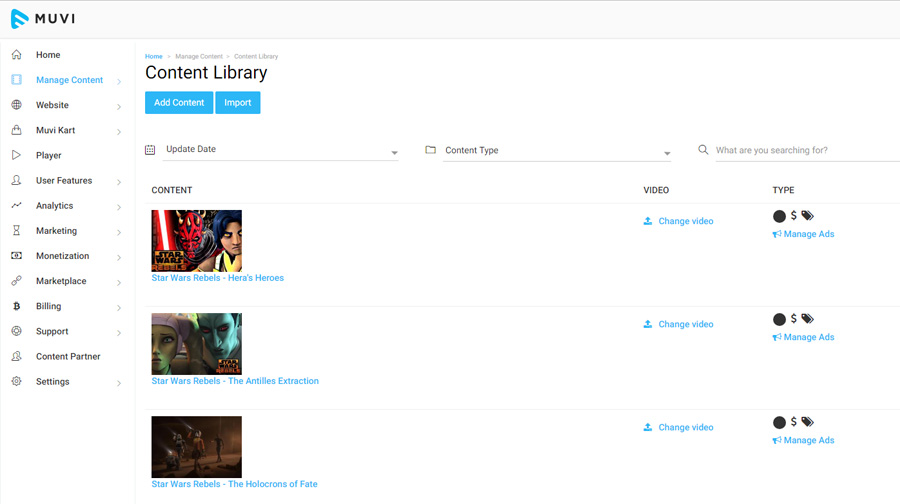The image size is (900, 504).
Task: Click the Analytics graph icon
Action: (17, 206)
